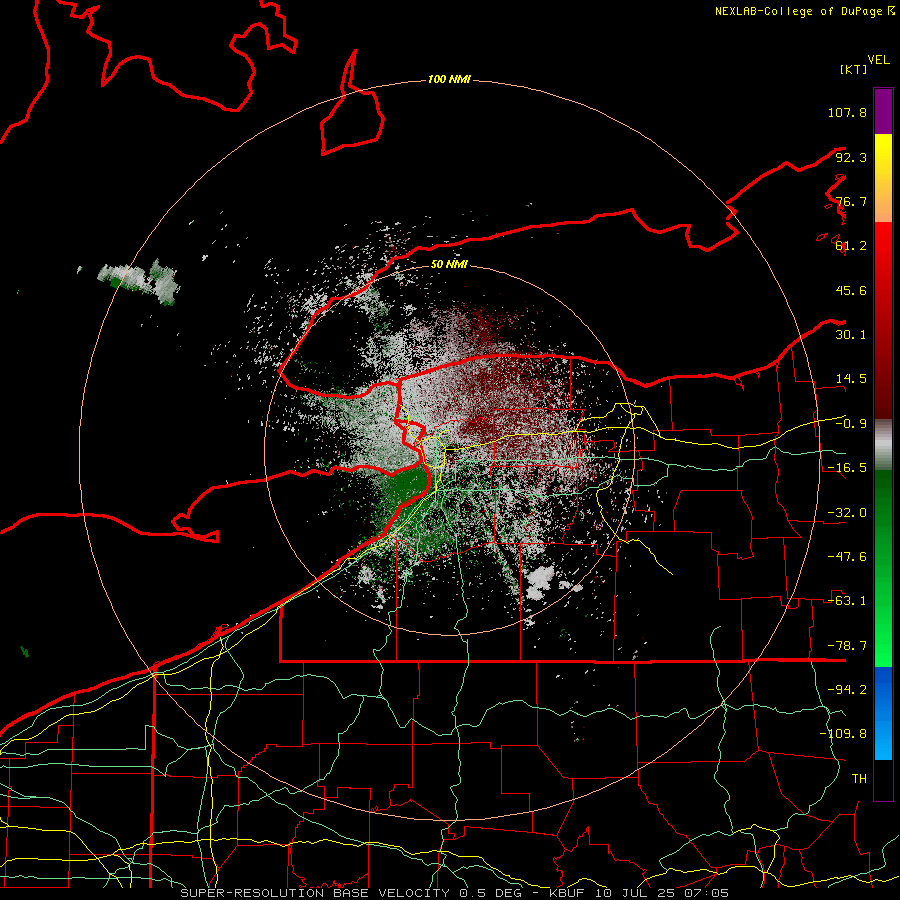The height and width of the screenshot is (900, 900).
Task: Click the 100 NMI range ring label
Action: click(x=449, y=79)
